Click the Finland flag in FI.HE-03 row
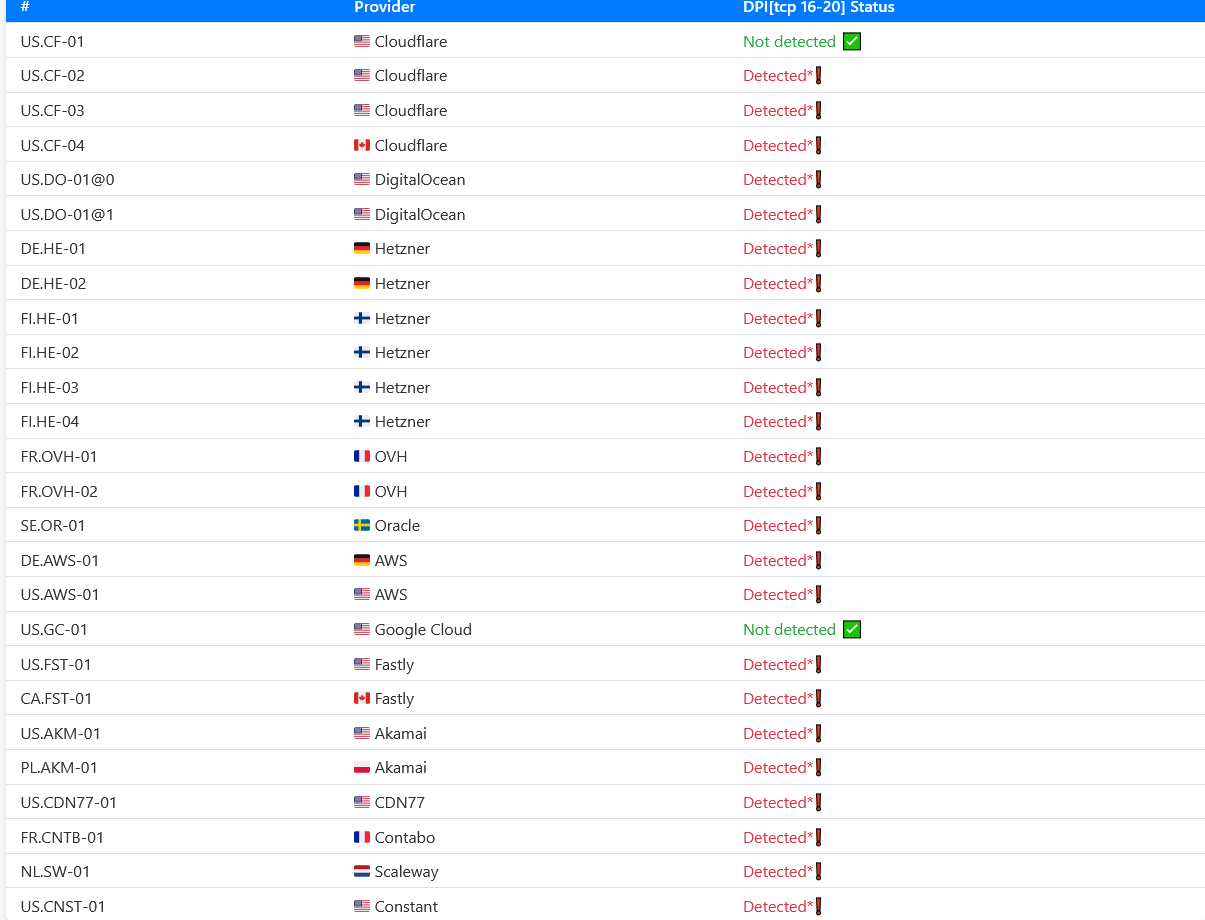The height and width of the screenshot is (920, 1205). tap(362, 388)
